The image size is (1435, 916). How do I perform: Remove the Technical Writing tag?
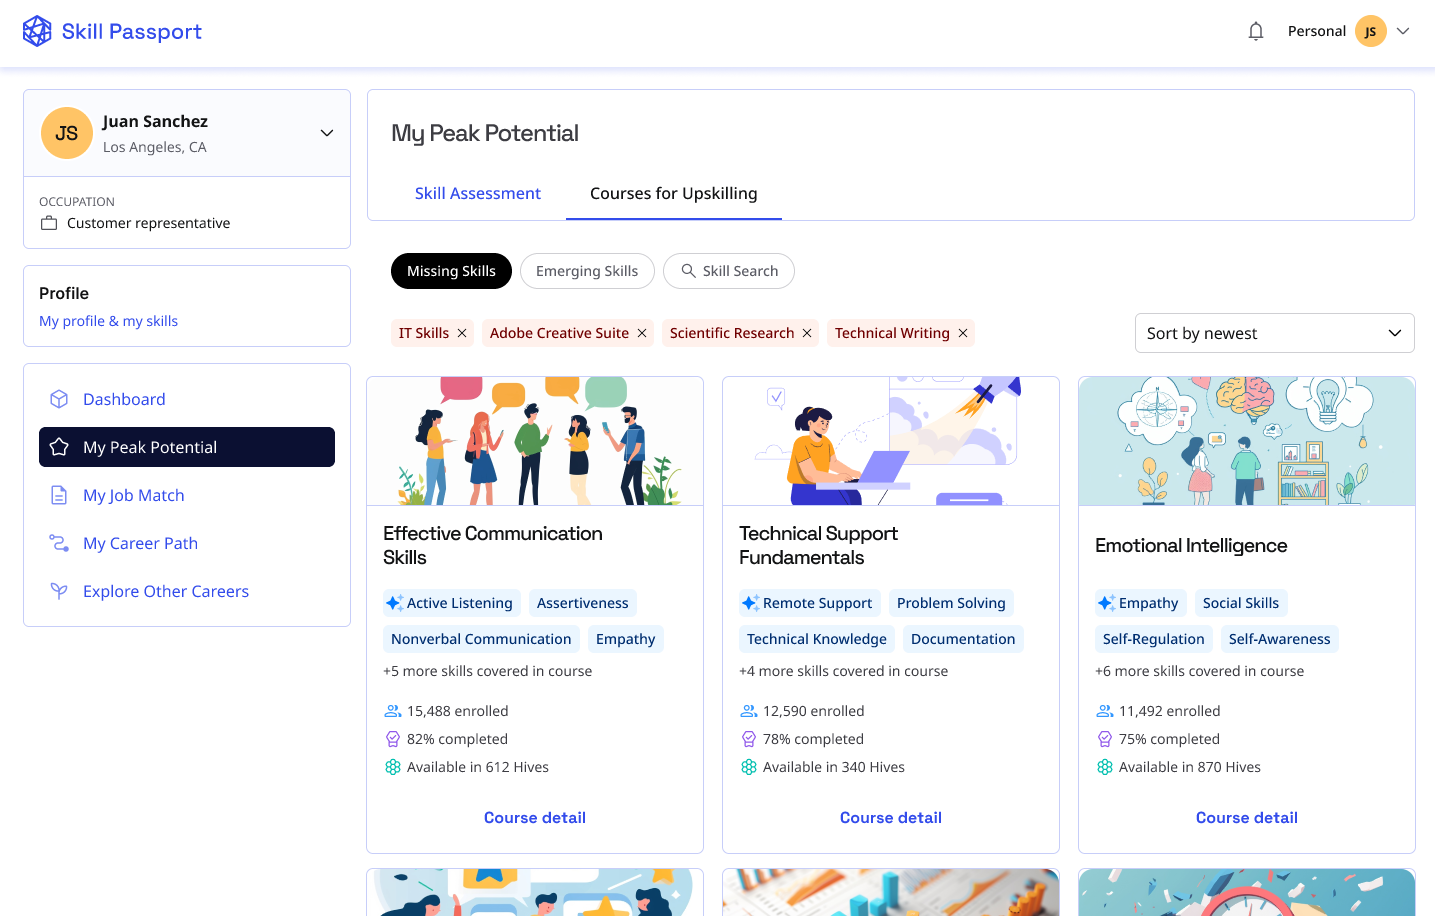(x=963, y=333)
